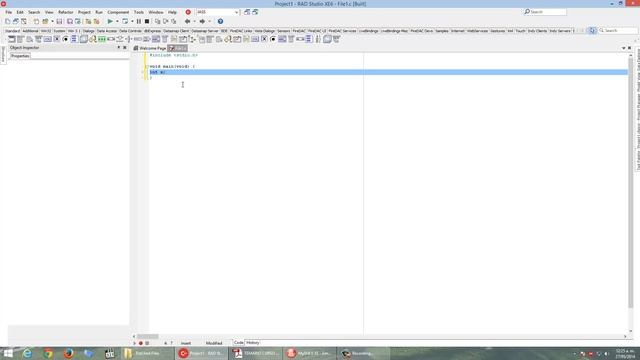The image size is (640, 360).
Task: Click the horizontal scrollbar thumb in editor
Action: pos(147,337)
